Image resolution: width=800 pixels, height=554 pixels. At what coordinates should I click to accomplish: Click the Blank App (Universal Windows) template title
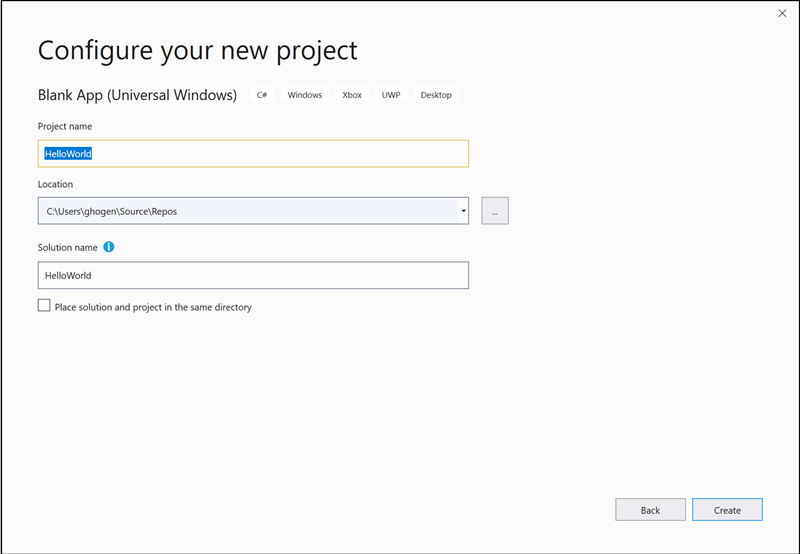point(137,95)
